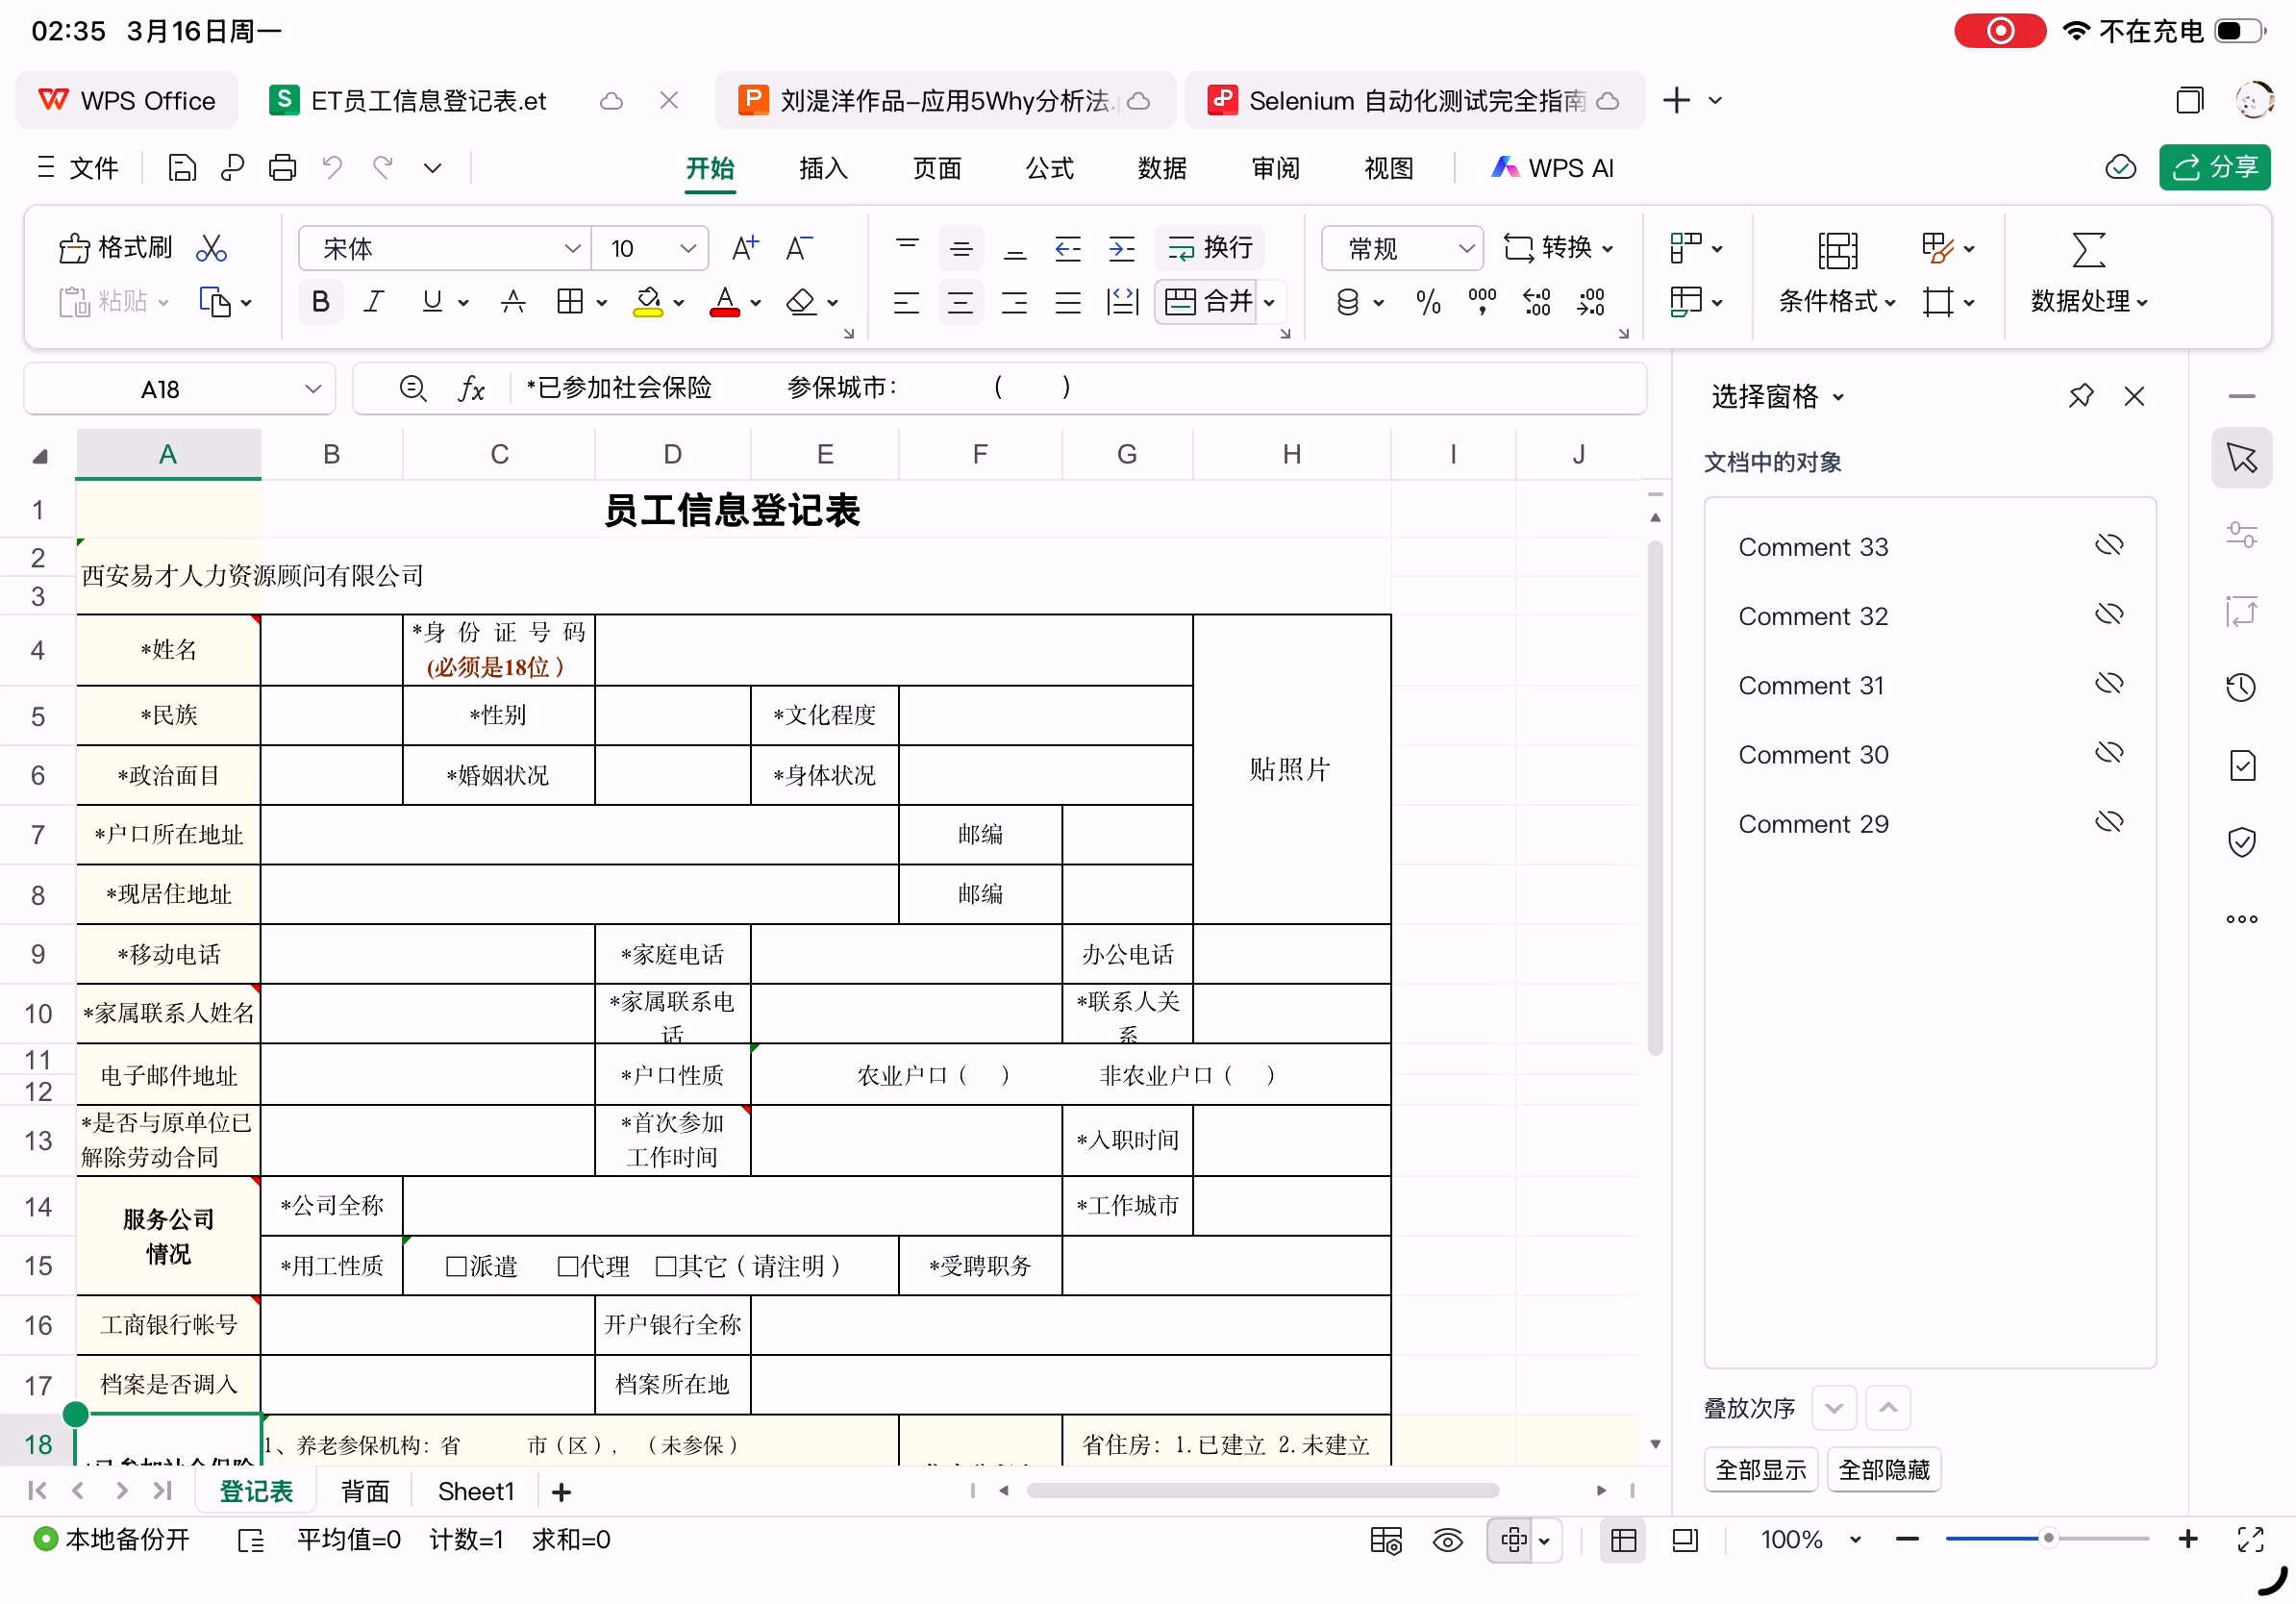This screenshot has height=1604, width=2296.
Task: Toggle bold formatting button
Action: tap(320, 301)
